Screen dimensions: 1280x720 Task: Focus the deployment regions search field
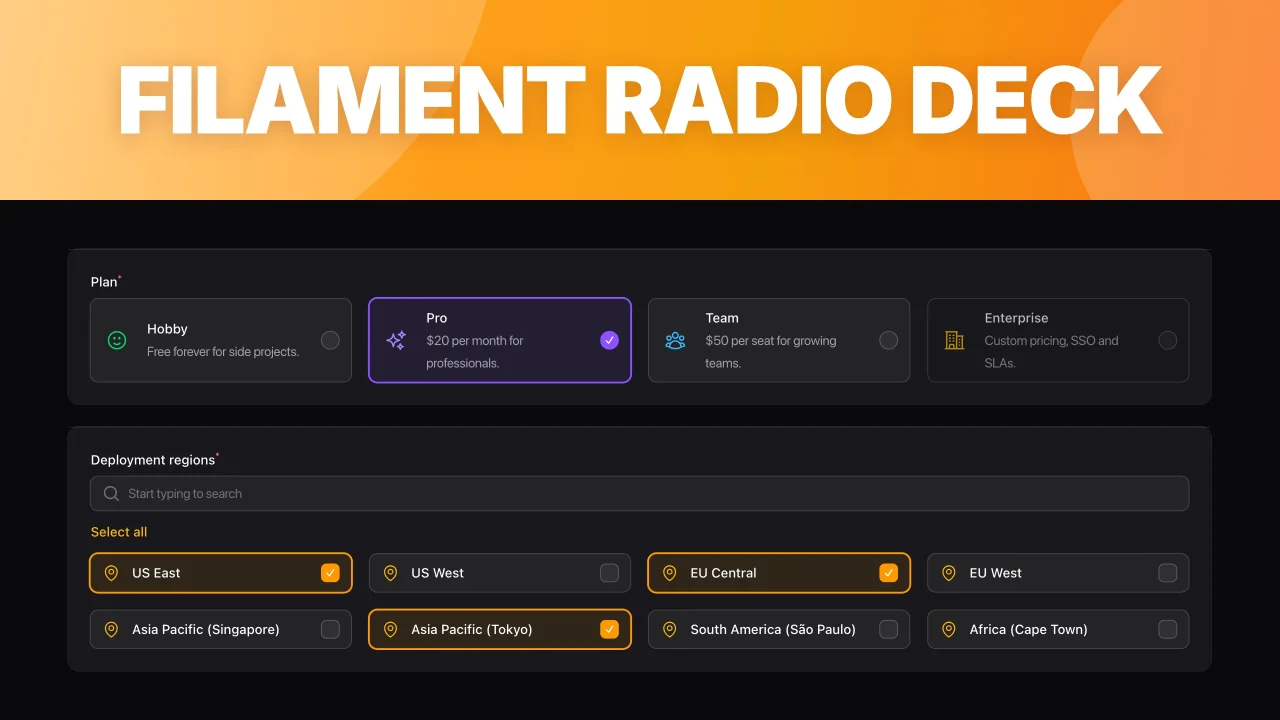(x=639, y=493)
